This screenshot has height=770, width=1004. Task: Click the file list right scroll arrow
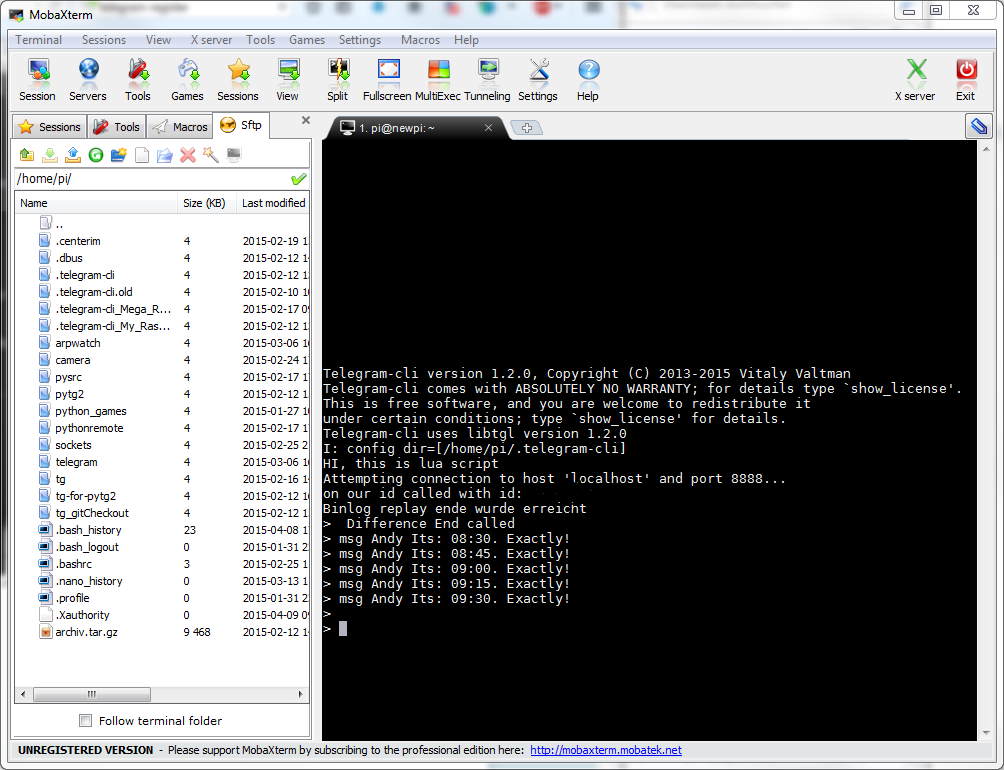tap(300, 694)
